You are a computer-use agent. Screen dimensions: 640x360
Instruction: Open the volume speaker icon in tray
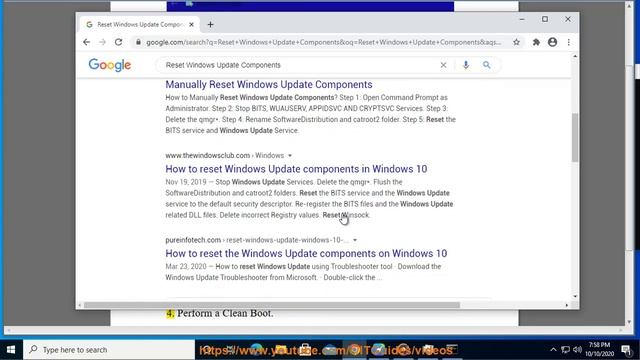577,350
